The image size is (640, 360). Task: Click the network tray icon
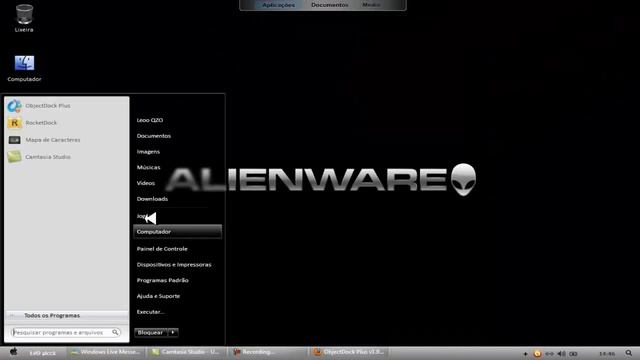(x=549, y=353)
